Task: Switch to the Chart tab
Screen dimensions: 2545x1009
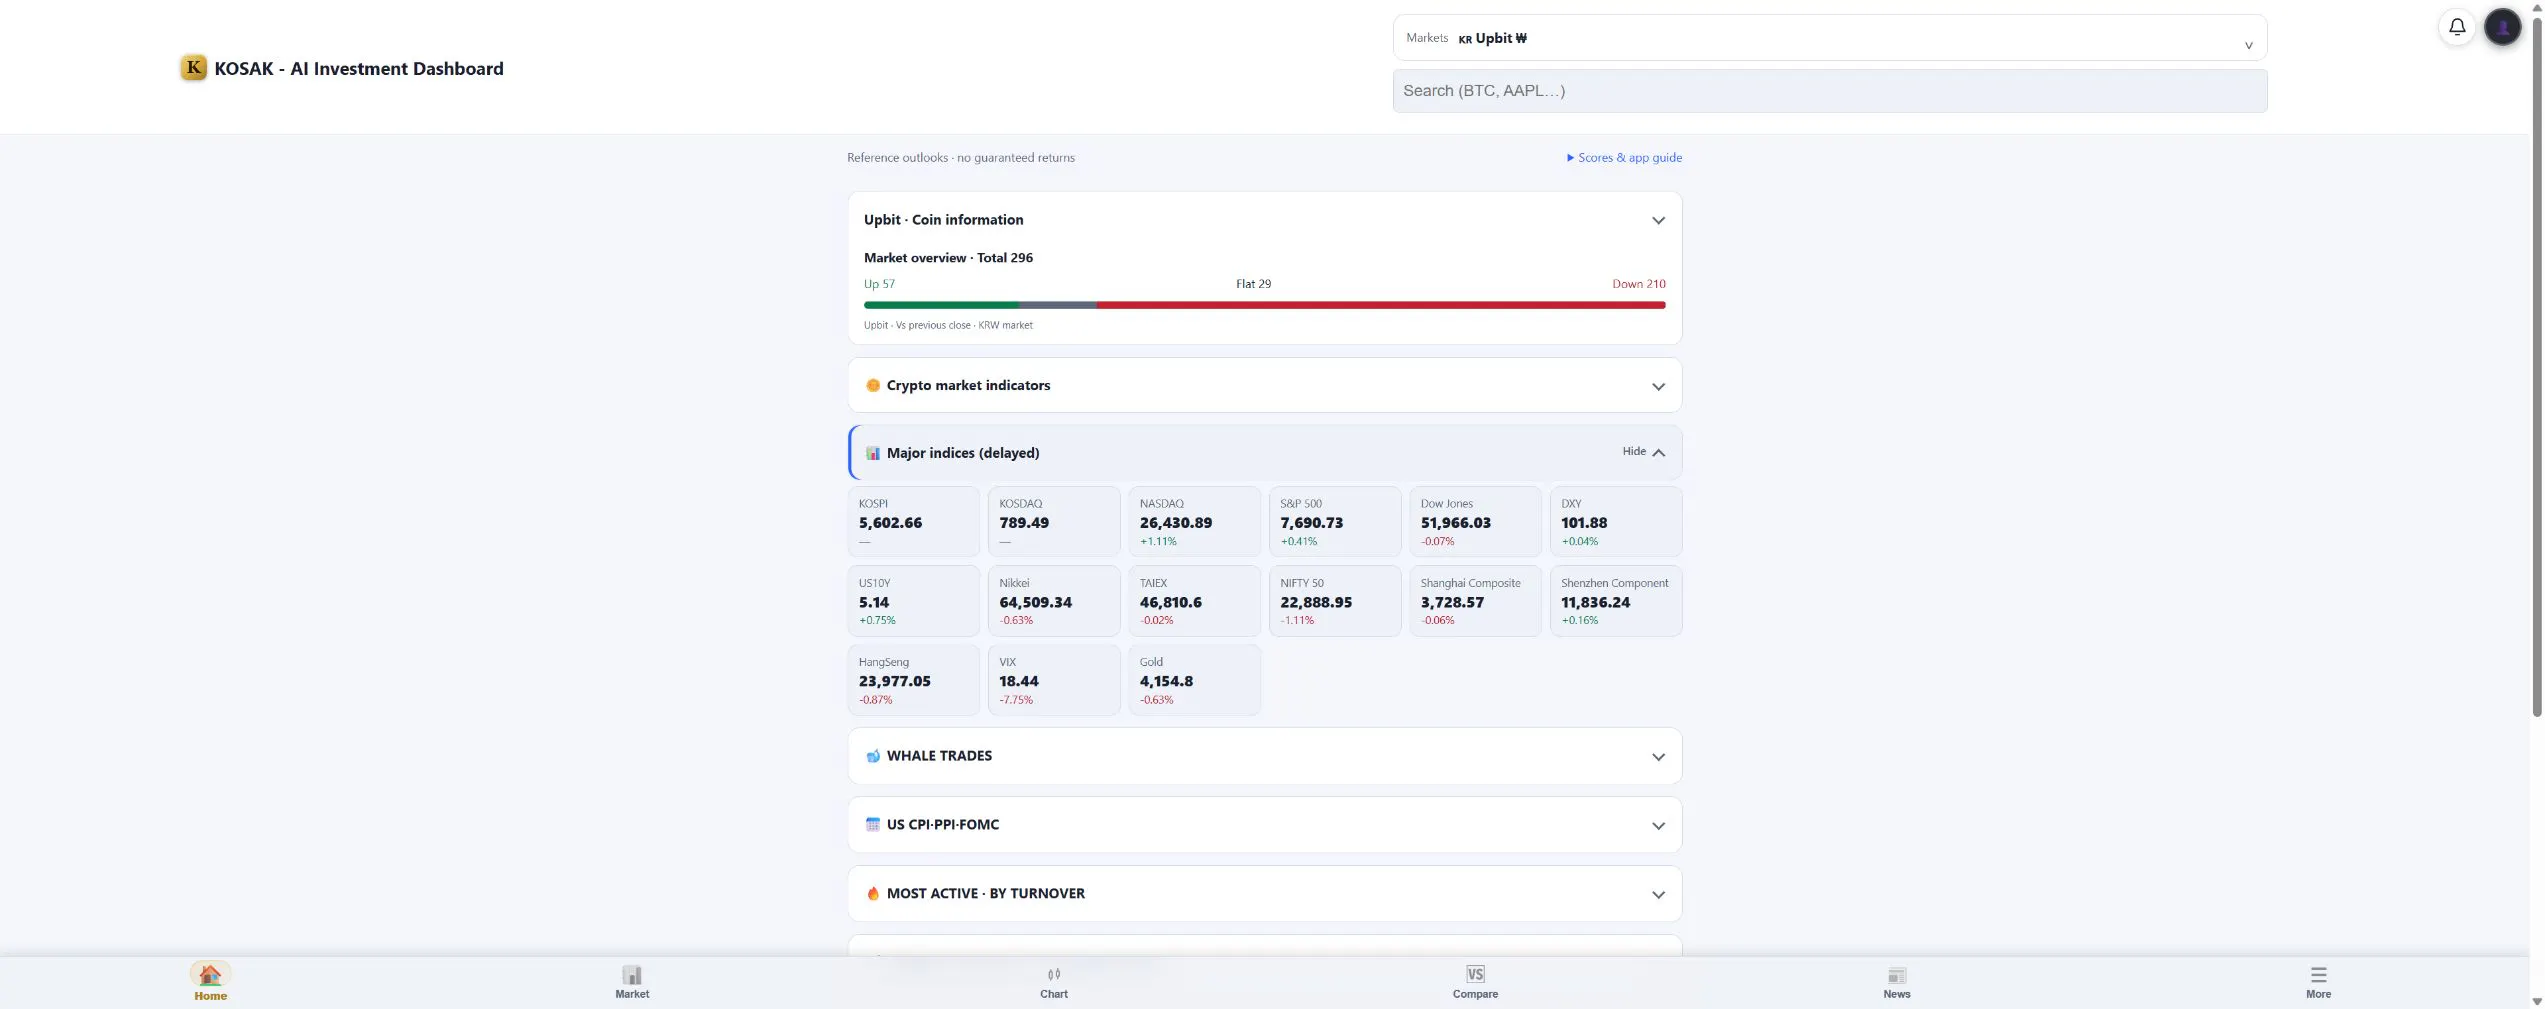Action: coord(1054,981)
